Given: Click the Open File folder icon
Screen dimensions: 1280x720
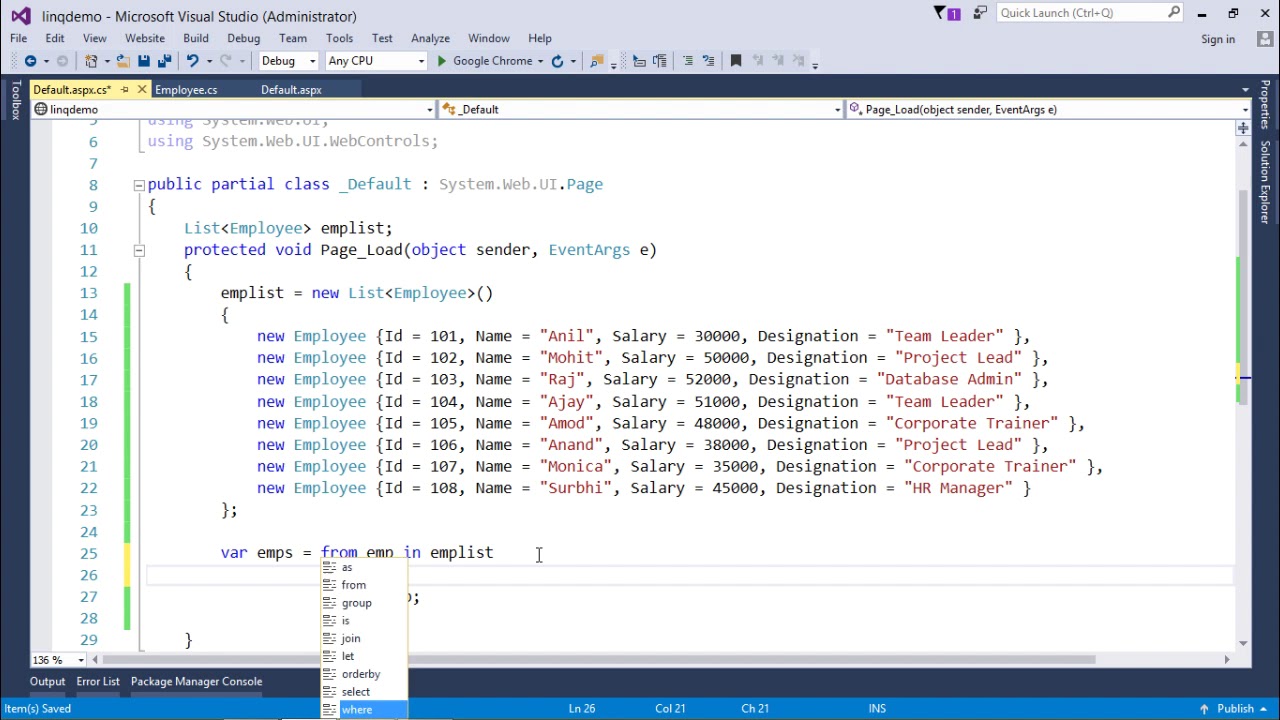Looking at the screenshot, I should (x=122, y=61).
